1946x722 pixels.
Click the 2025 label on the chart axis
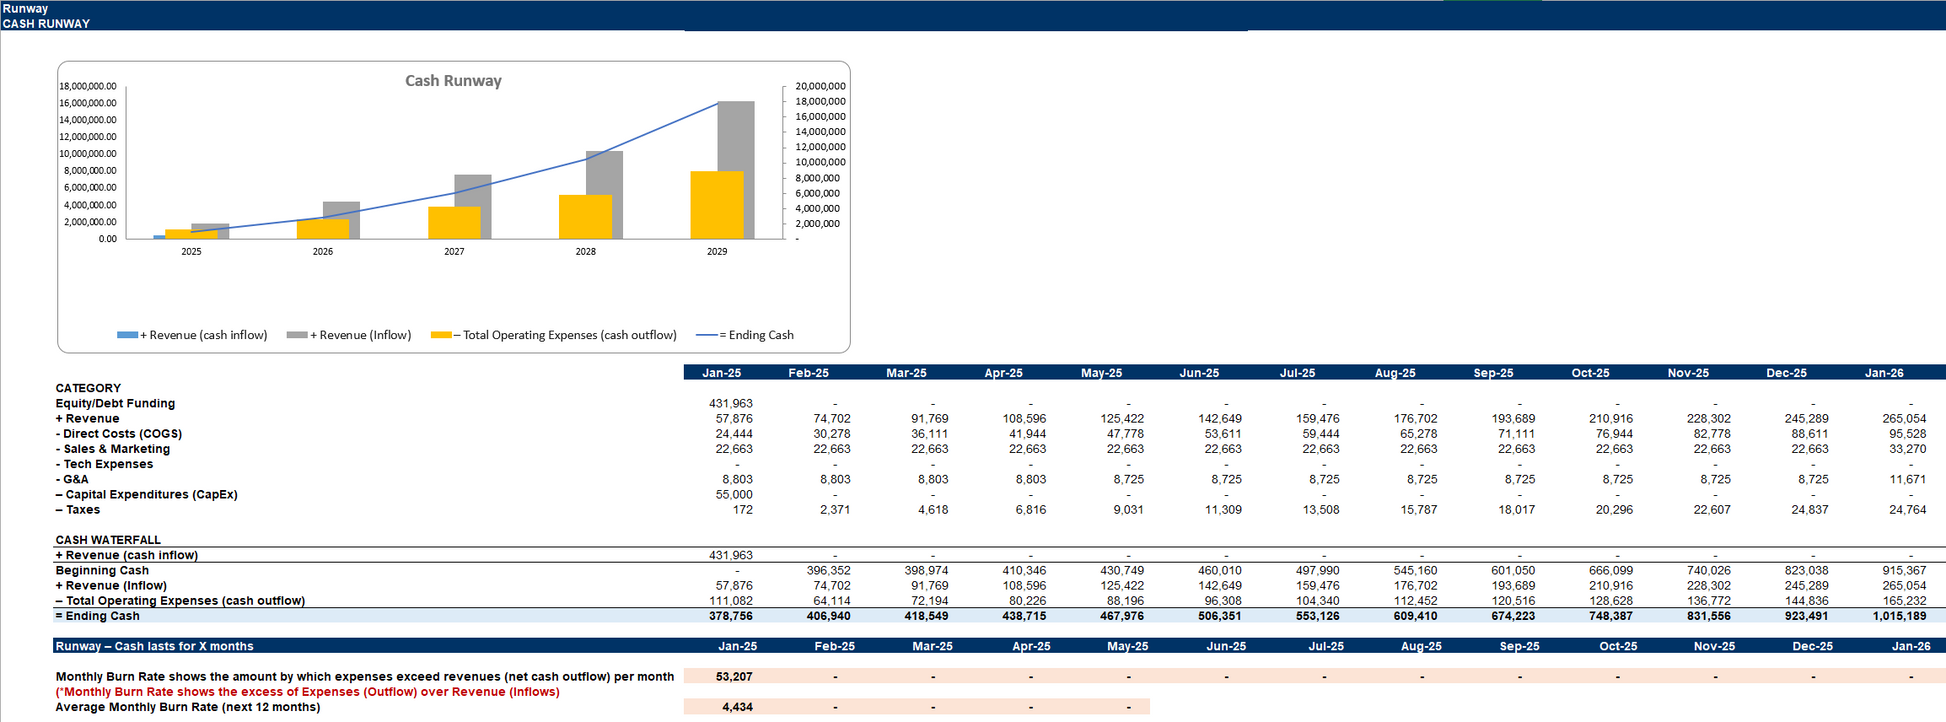(x=191, y=252)
